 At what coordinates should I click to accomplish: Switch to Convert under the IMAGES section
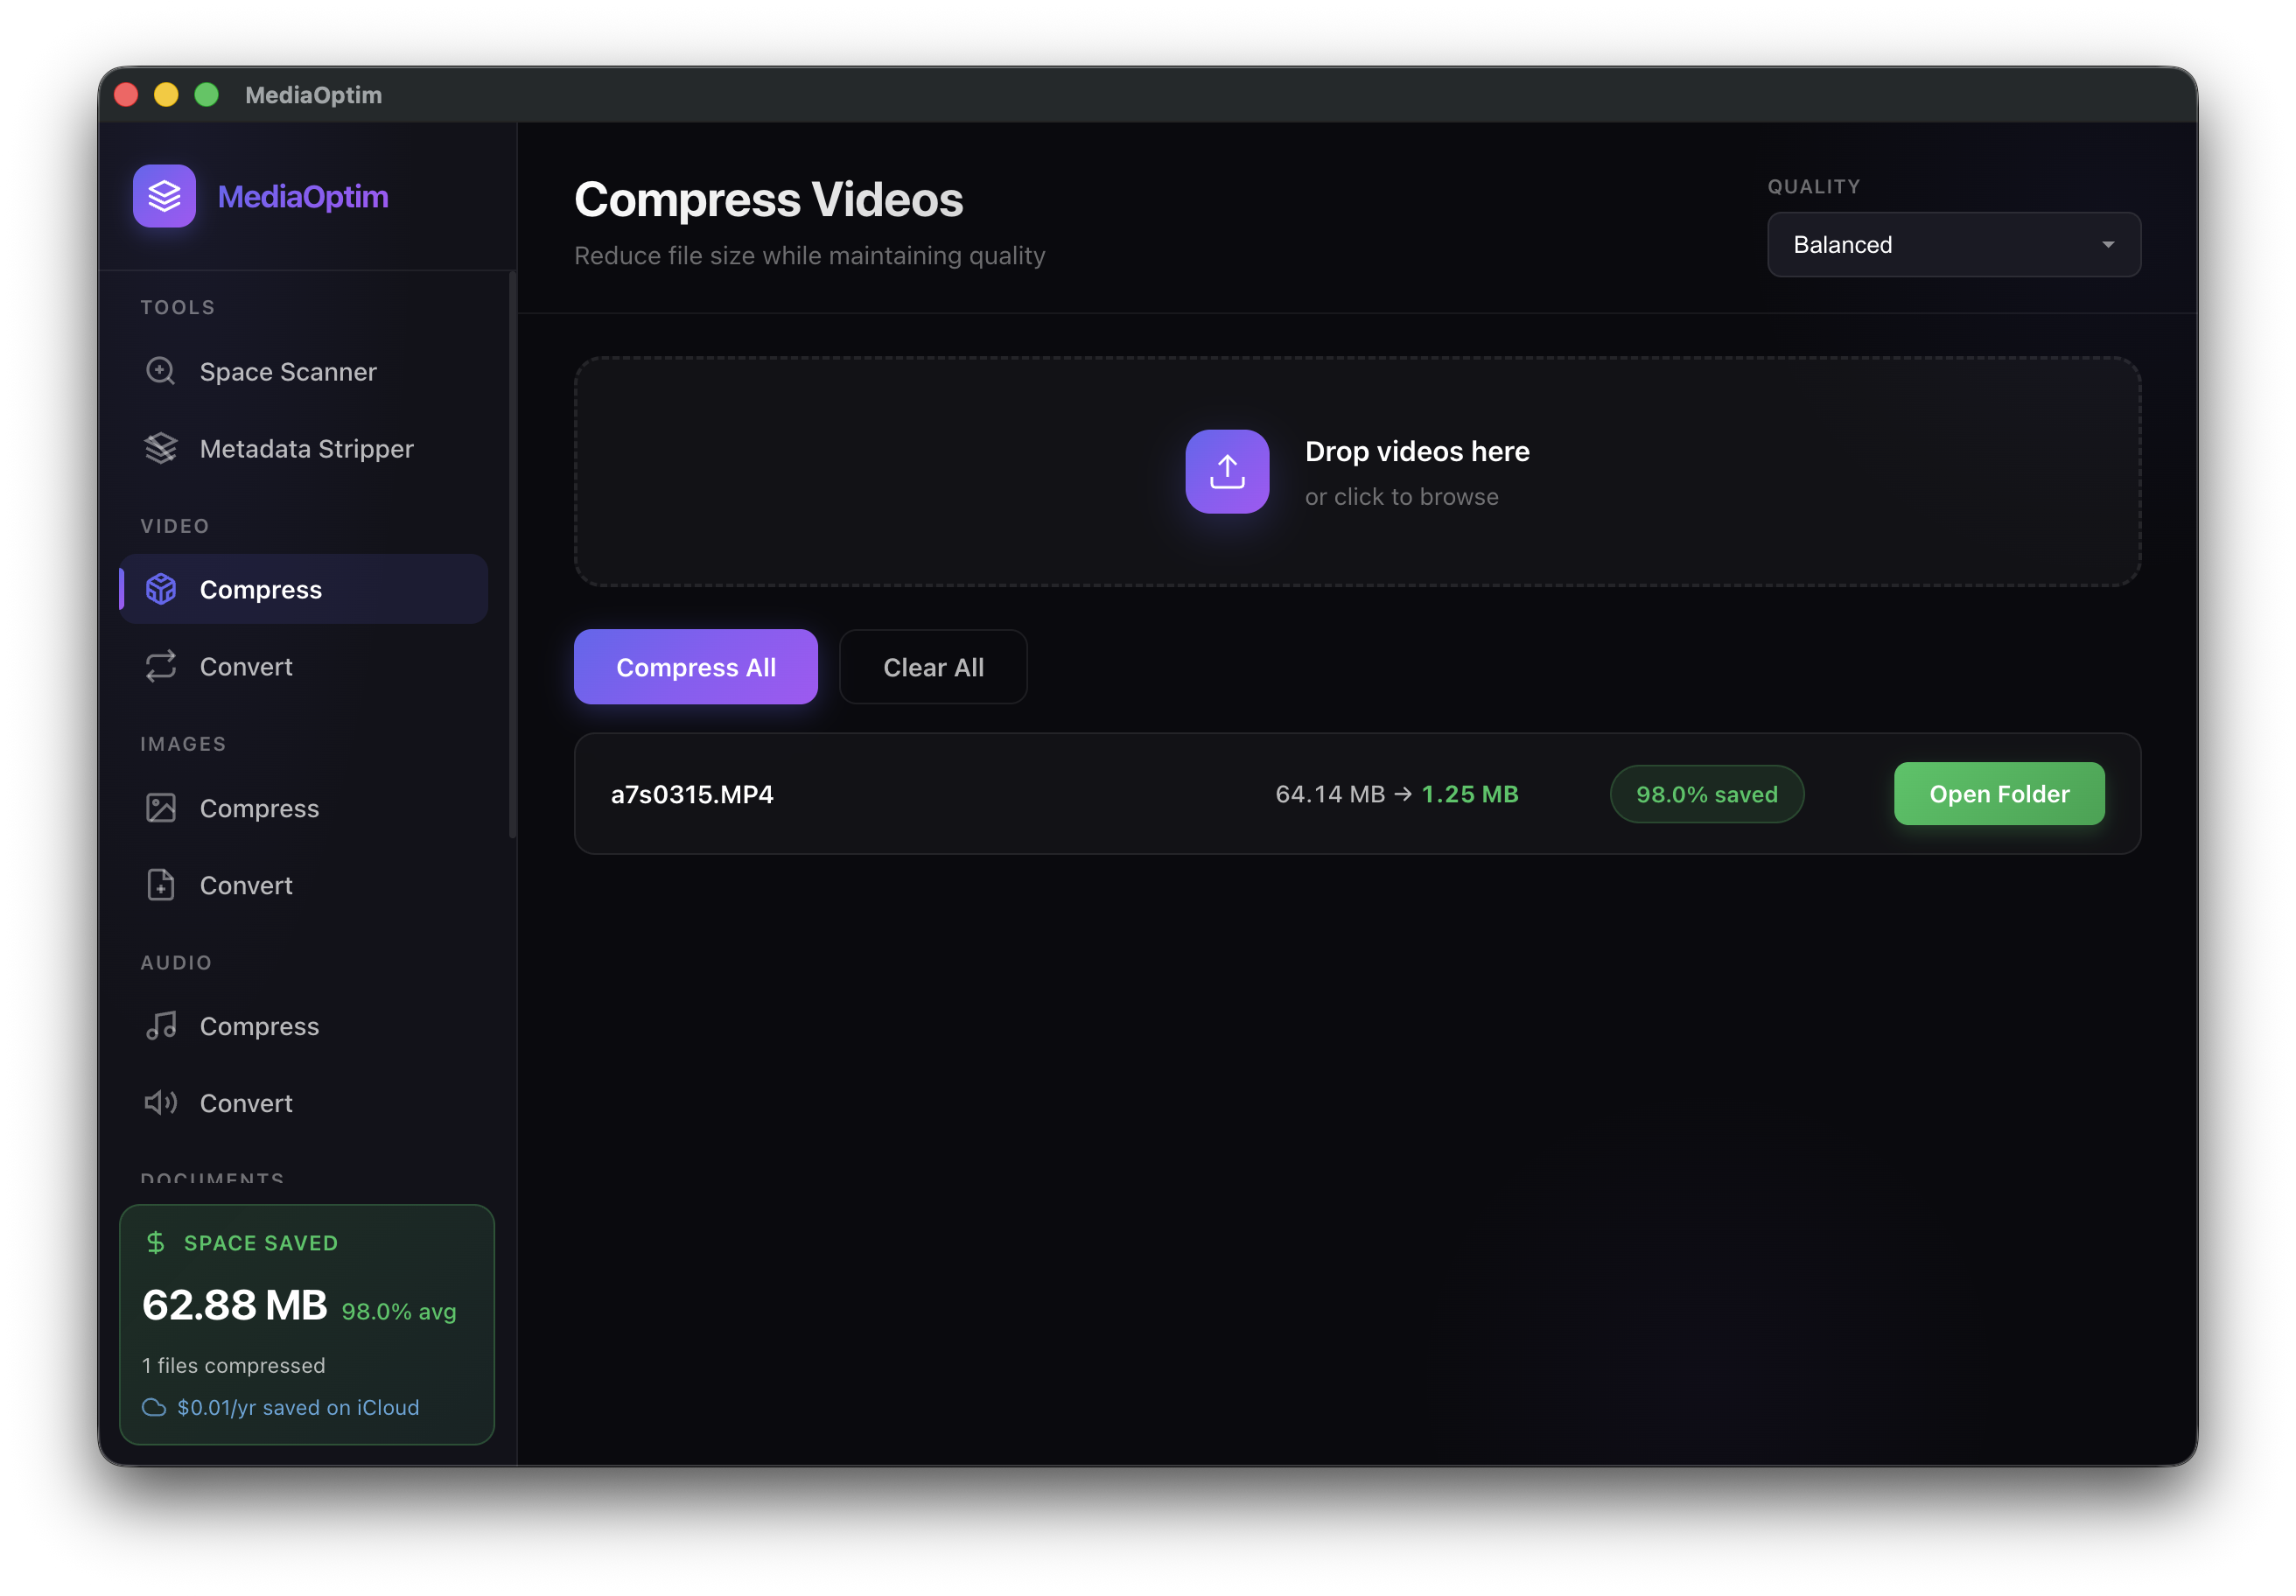(246, 885)
